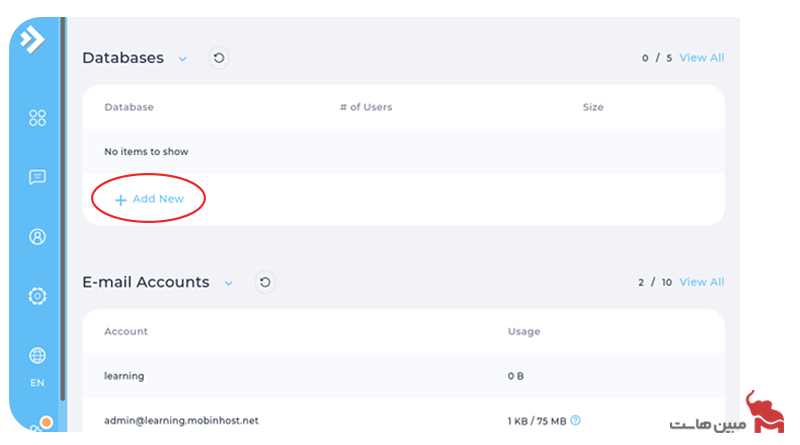Image resolution: width=800 pixels, height=445 pixels.
Task: Expand the Databases dropdown chevron
Action: pos(182,59)
